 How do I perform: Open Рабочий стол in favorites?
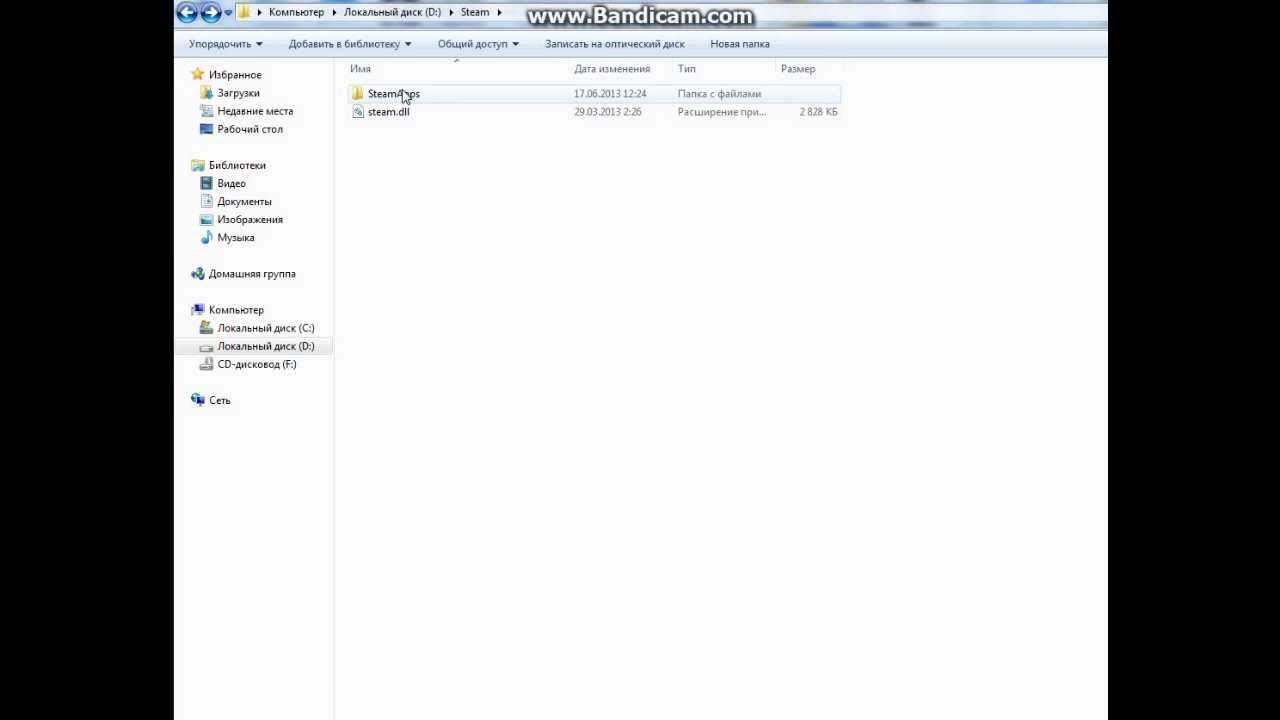coord(250,129)
